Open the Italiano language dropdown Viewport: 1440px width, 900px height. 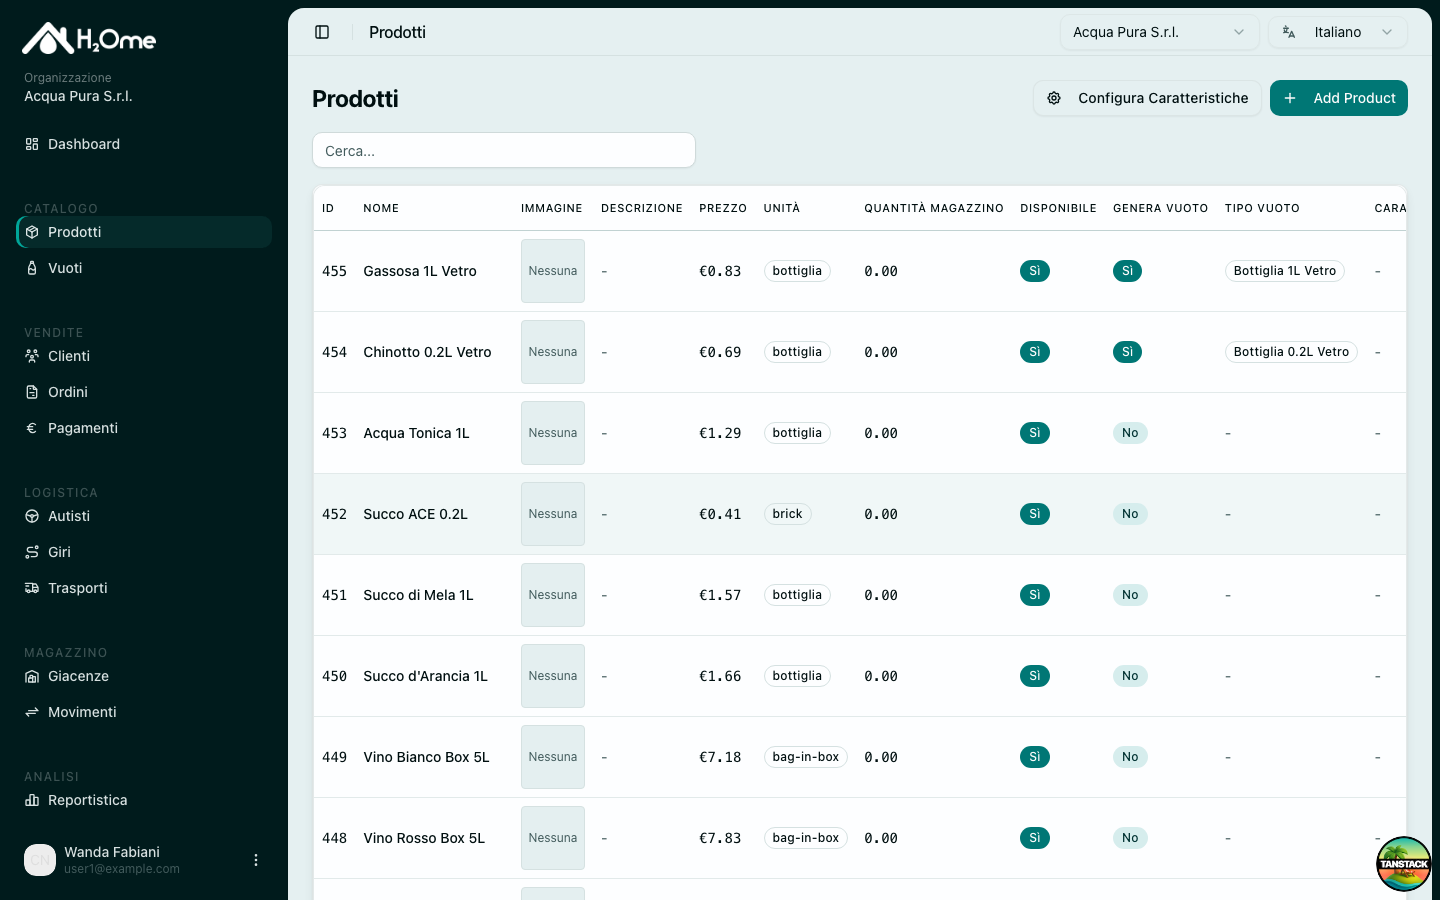point(1338,32)
